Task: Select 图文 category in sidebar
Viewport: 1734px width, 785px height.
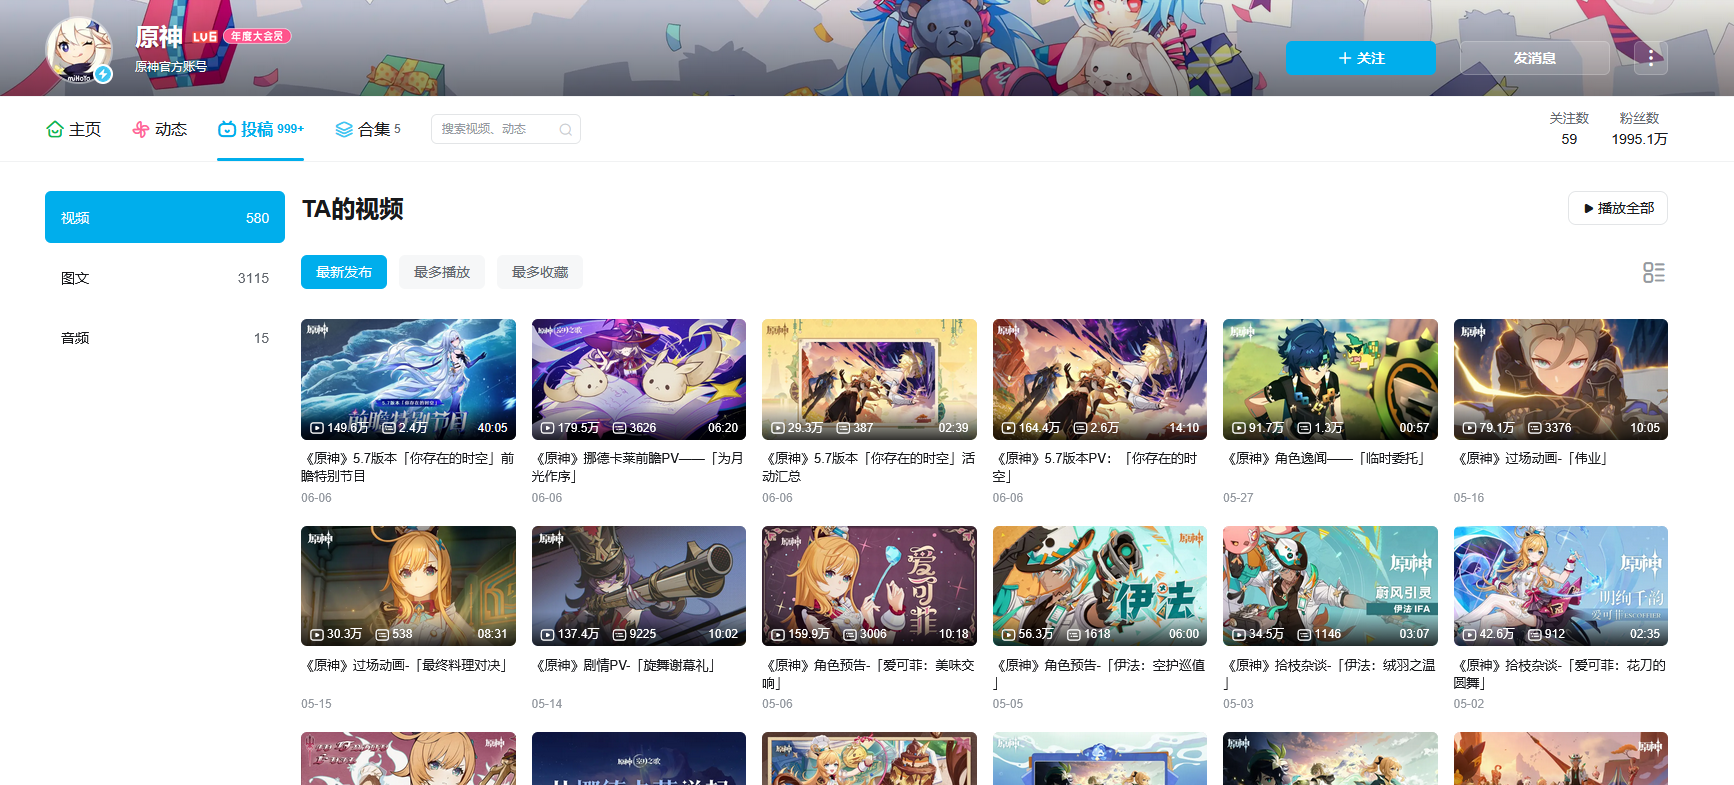Action: click(x=165, y=278)
